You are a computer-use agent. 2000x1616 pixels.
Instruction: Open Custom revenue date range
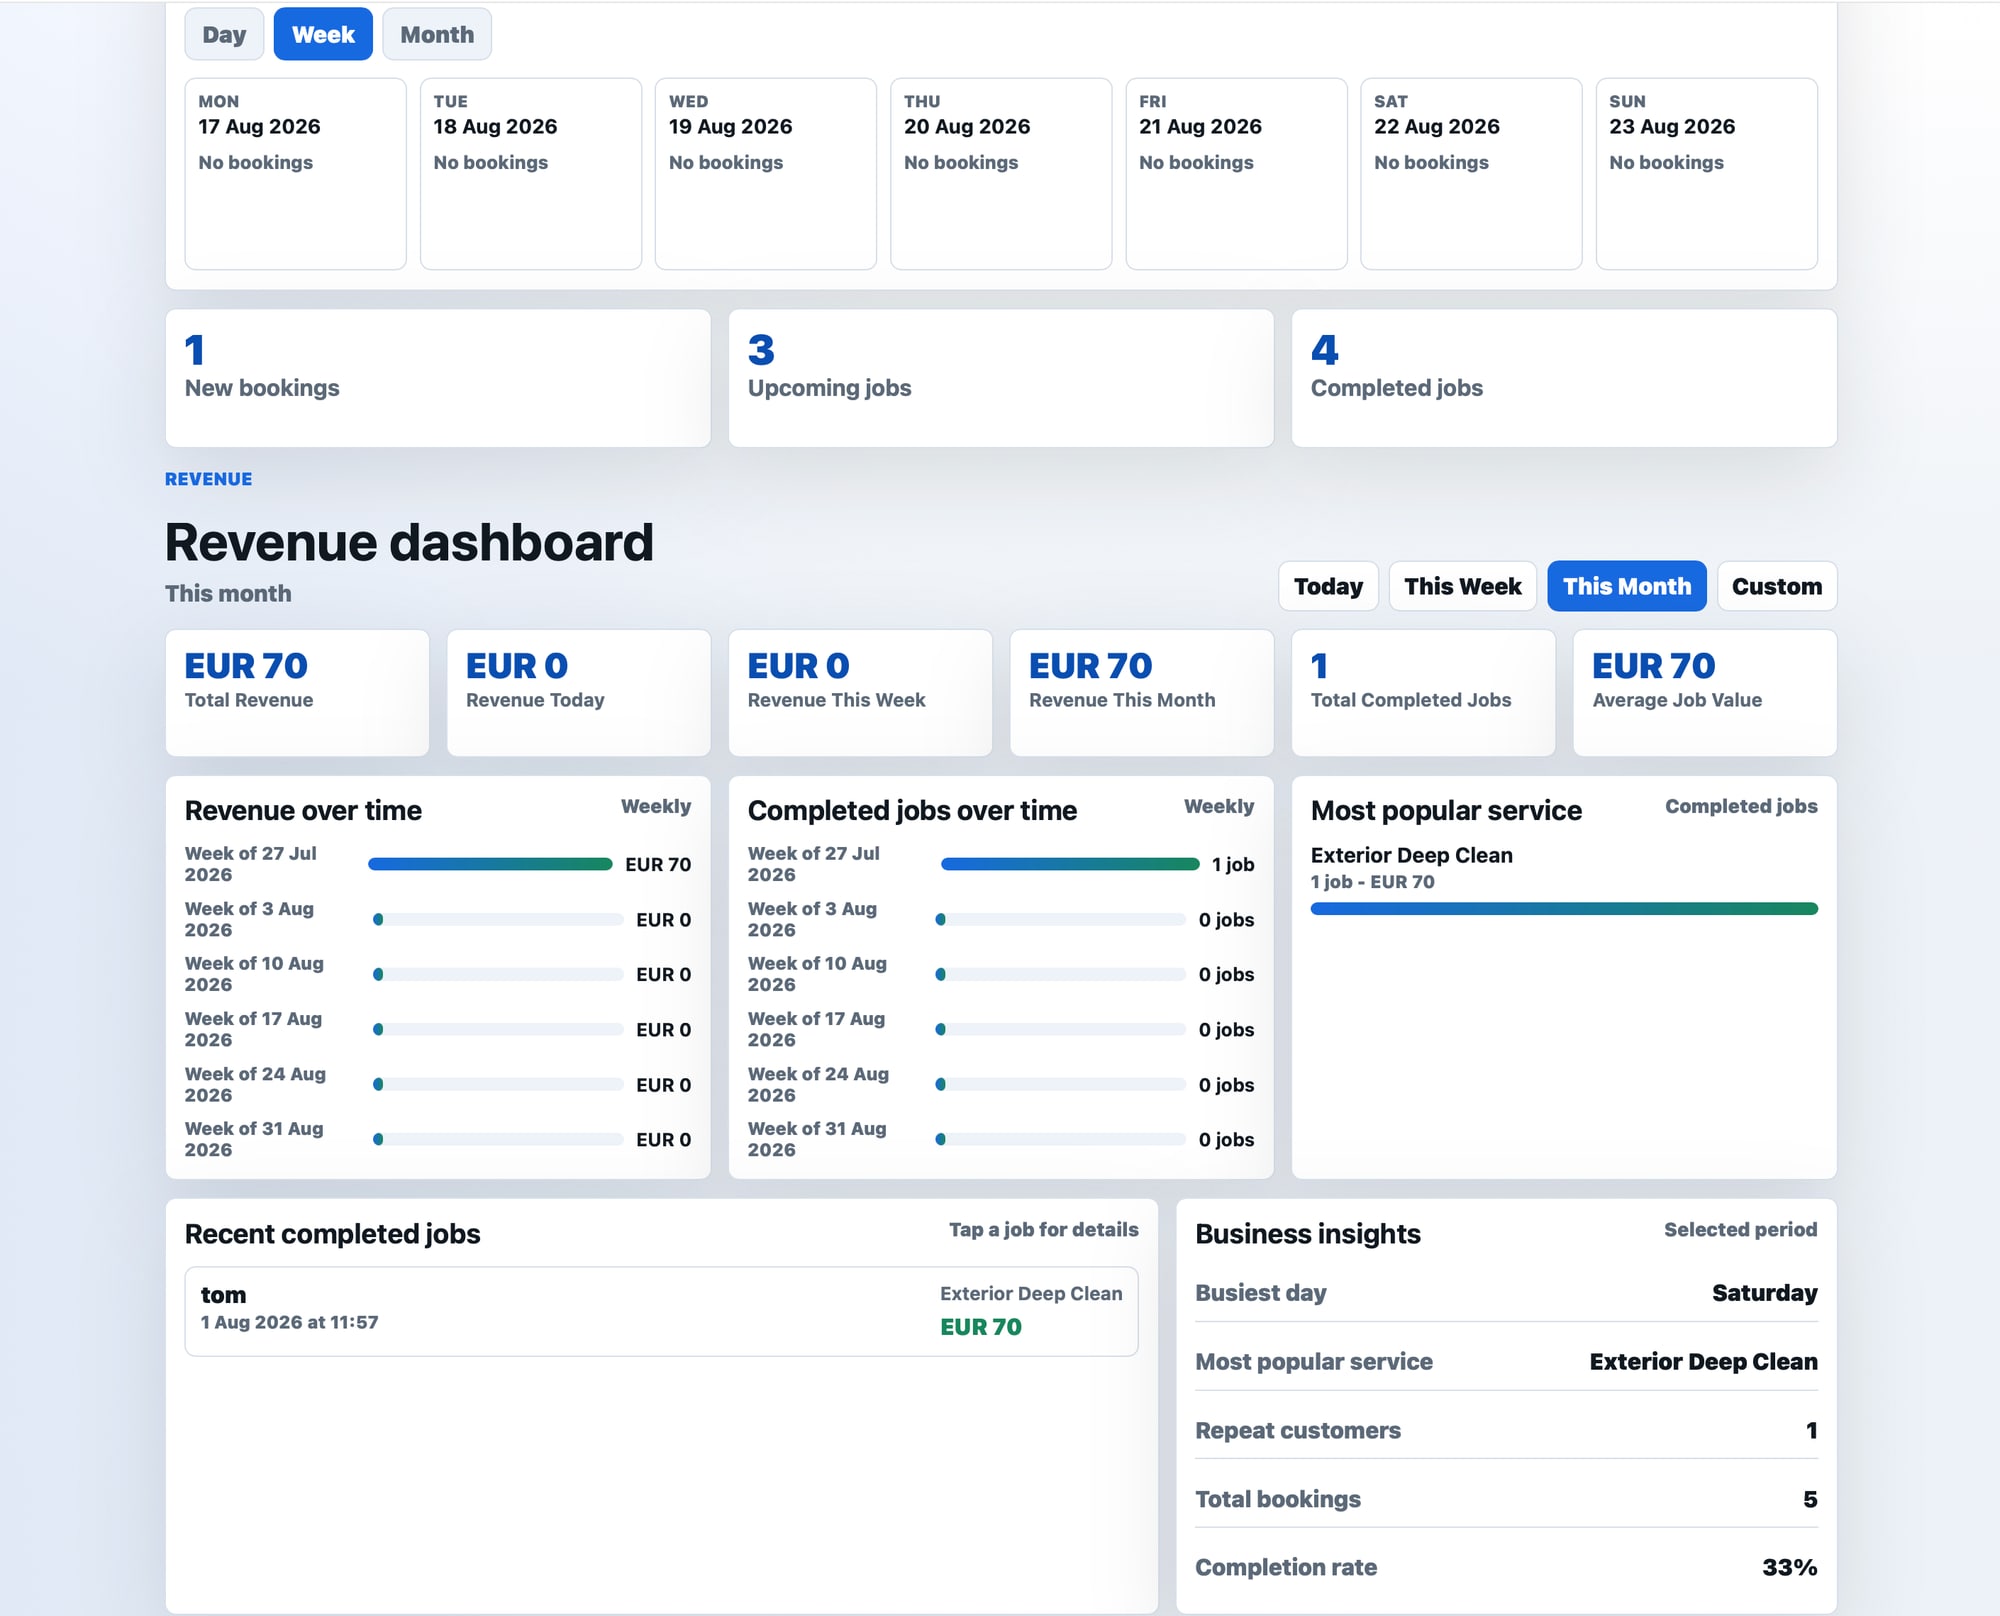[x=1777, y=586]
